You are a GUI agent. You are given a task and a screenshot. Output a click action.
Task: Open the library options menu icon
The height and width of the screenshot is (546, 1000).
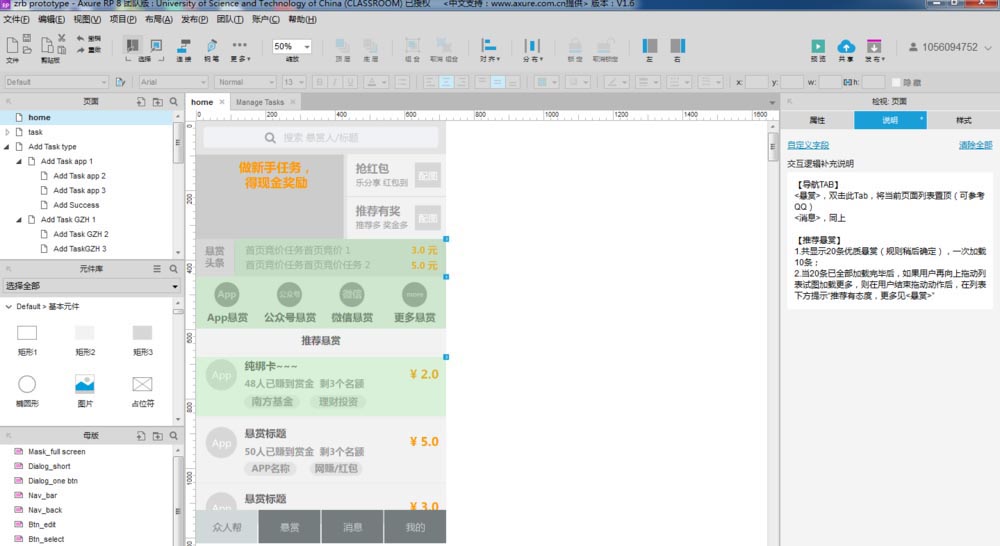point(157,269)
